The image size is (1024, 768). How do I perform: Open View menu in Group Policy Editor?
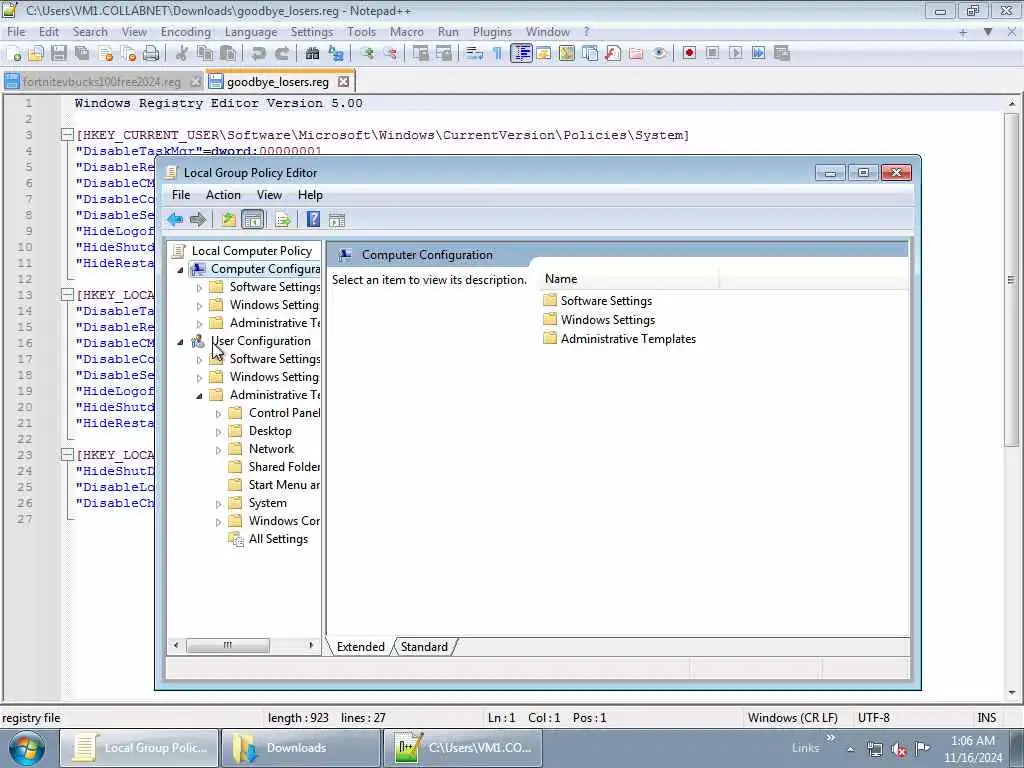(x=269, y=195)
